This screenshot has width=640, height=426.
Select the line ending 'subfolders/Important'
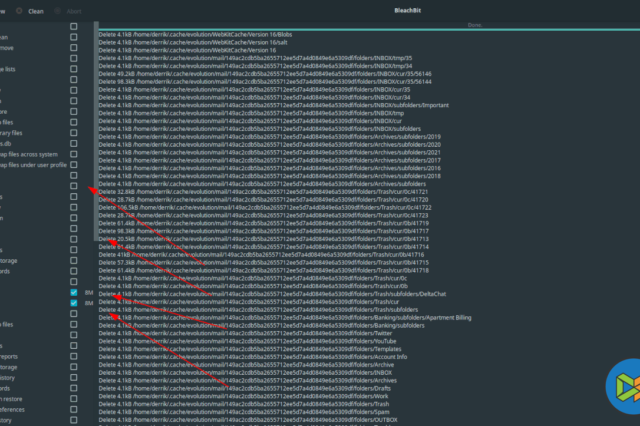point(273,105)
